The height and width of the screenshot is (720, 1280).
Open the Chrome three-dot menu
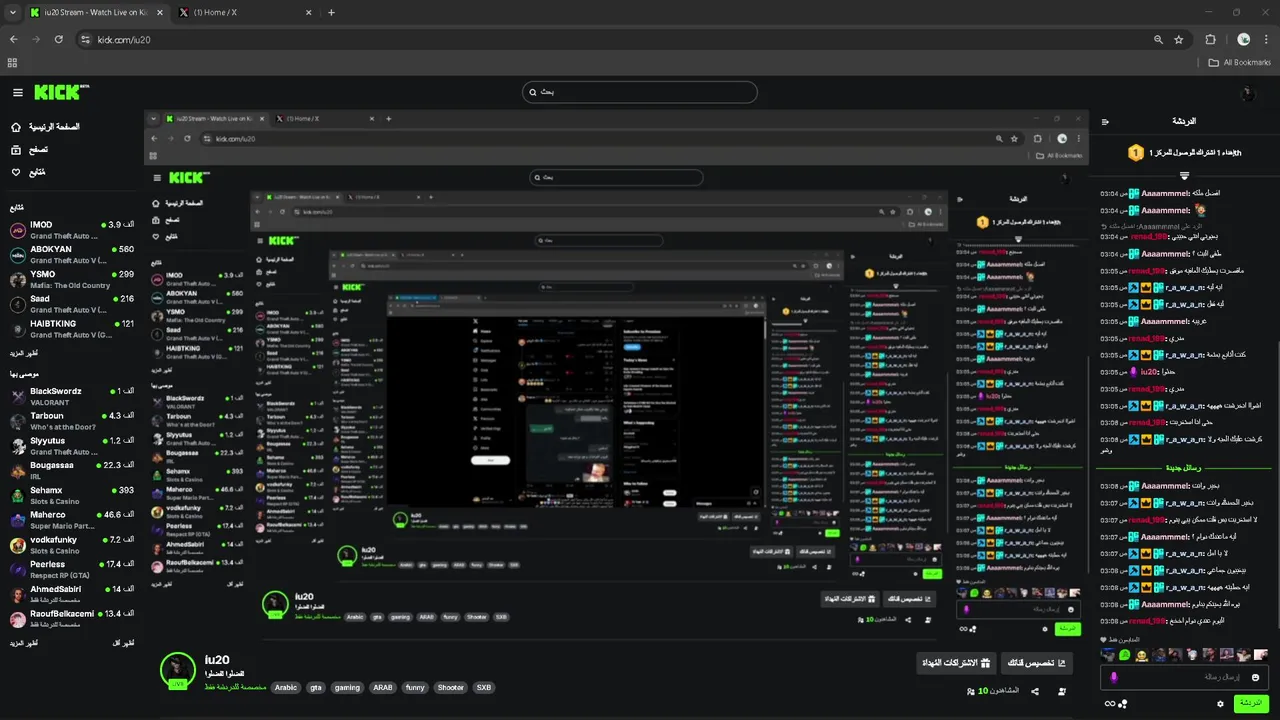[1265, 40]
